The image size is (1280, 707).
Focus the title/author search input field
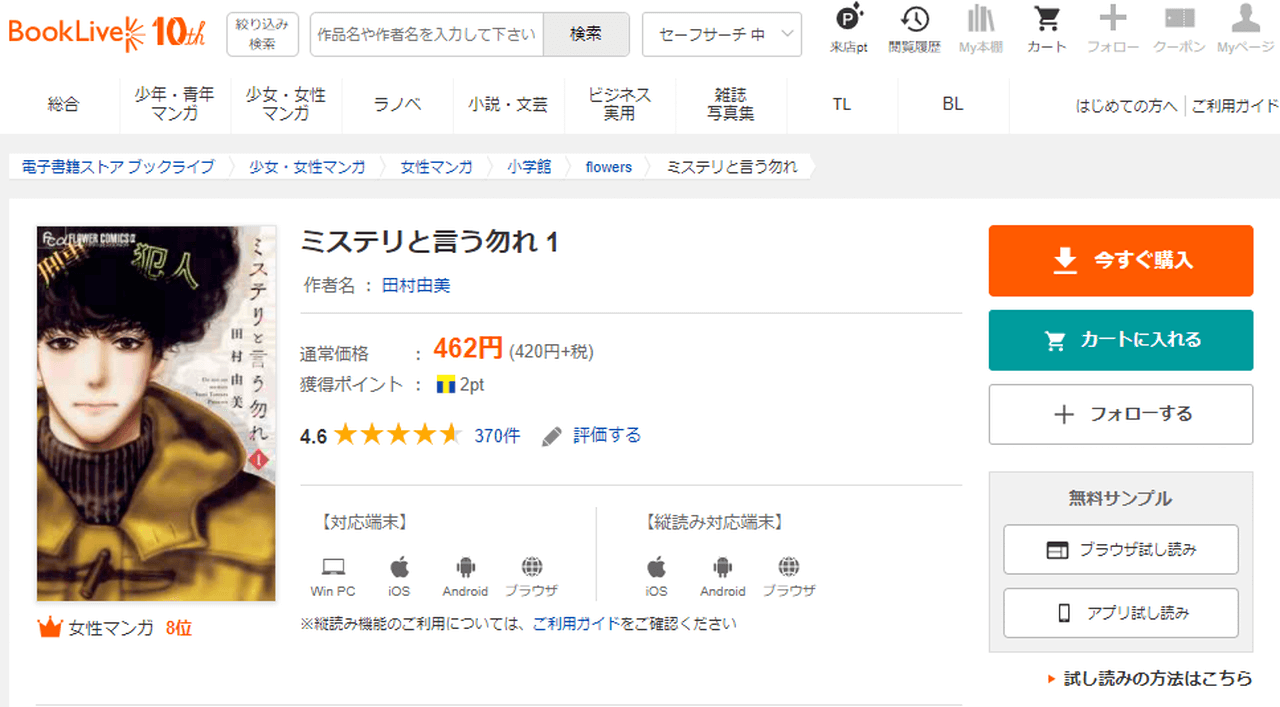tap(427, 34)
